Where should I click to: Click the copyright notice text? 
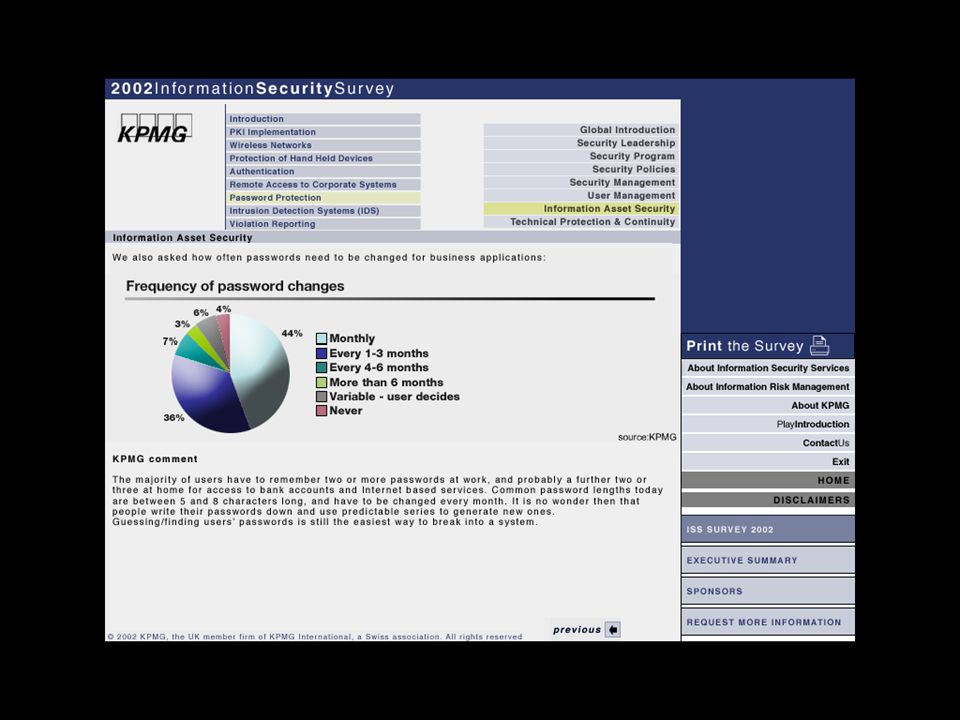pyautogui.click(x=315, y=637)
